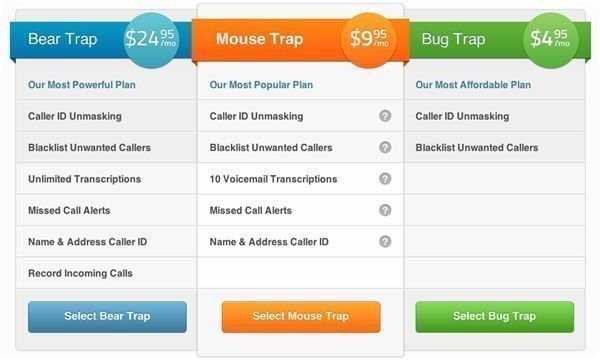Open help icon for Name & Address Caller ID
The width and height of the screenshot is (600, 360).
tap(385, 241)
